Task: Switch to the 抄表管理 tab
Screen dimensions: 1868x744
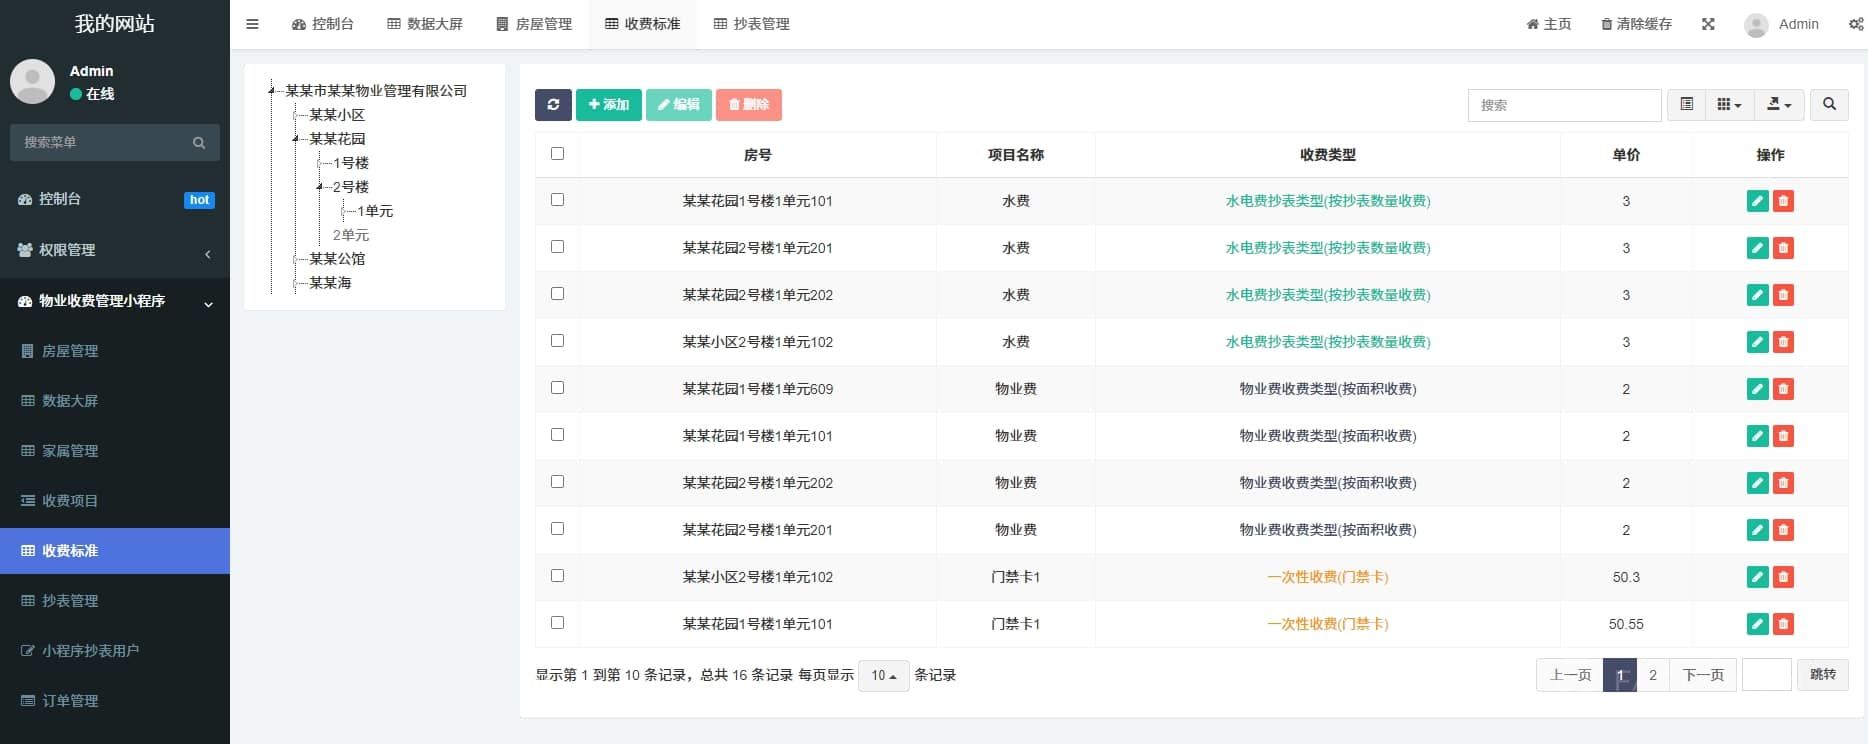Action: coord(752,24)
